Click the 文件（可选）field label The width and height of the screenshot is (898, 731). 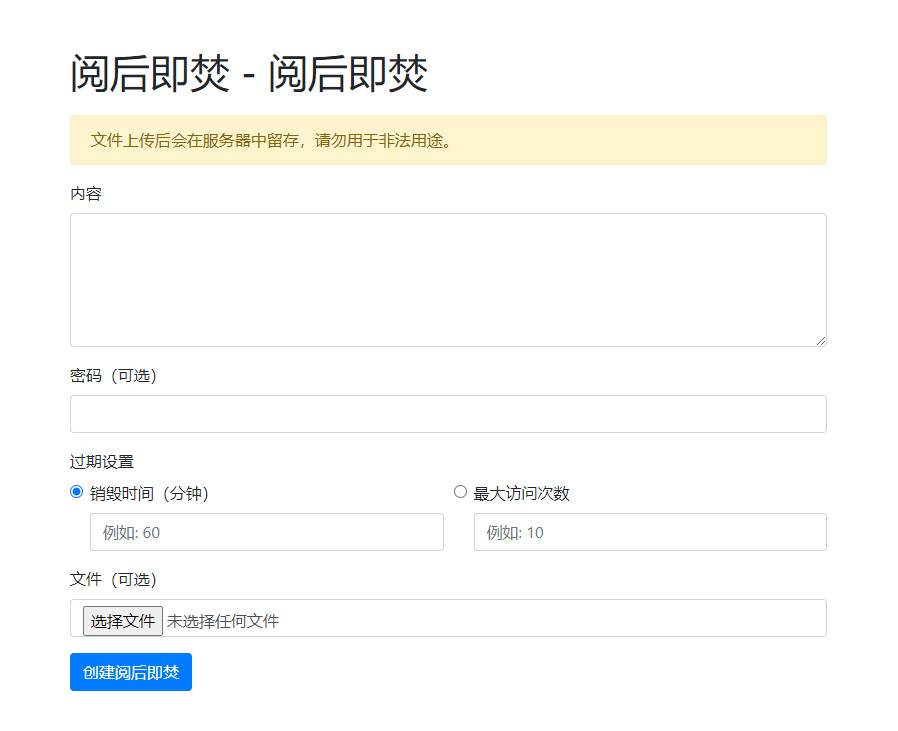coord(113,580)
